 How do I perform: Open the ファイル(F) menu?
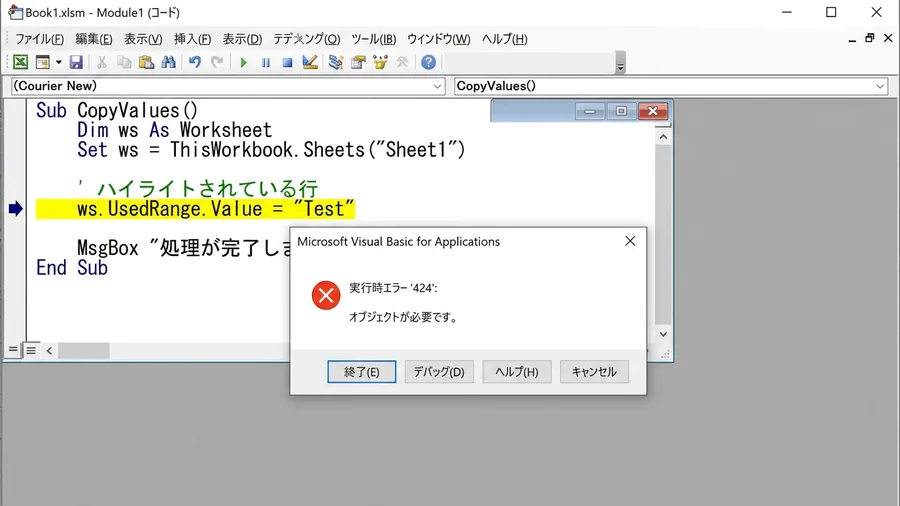pos(40,39)
